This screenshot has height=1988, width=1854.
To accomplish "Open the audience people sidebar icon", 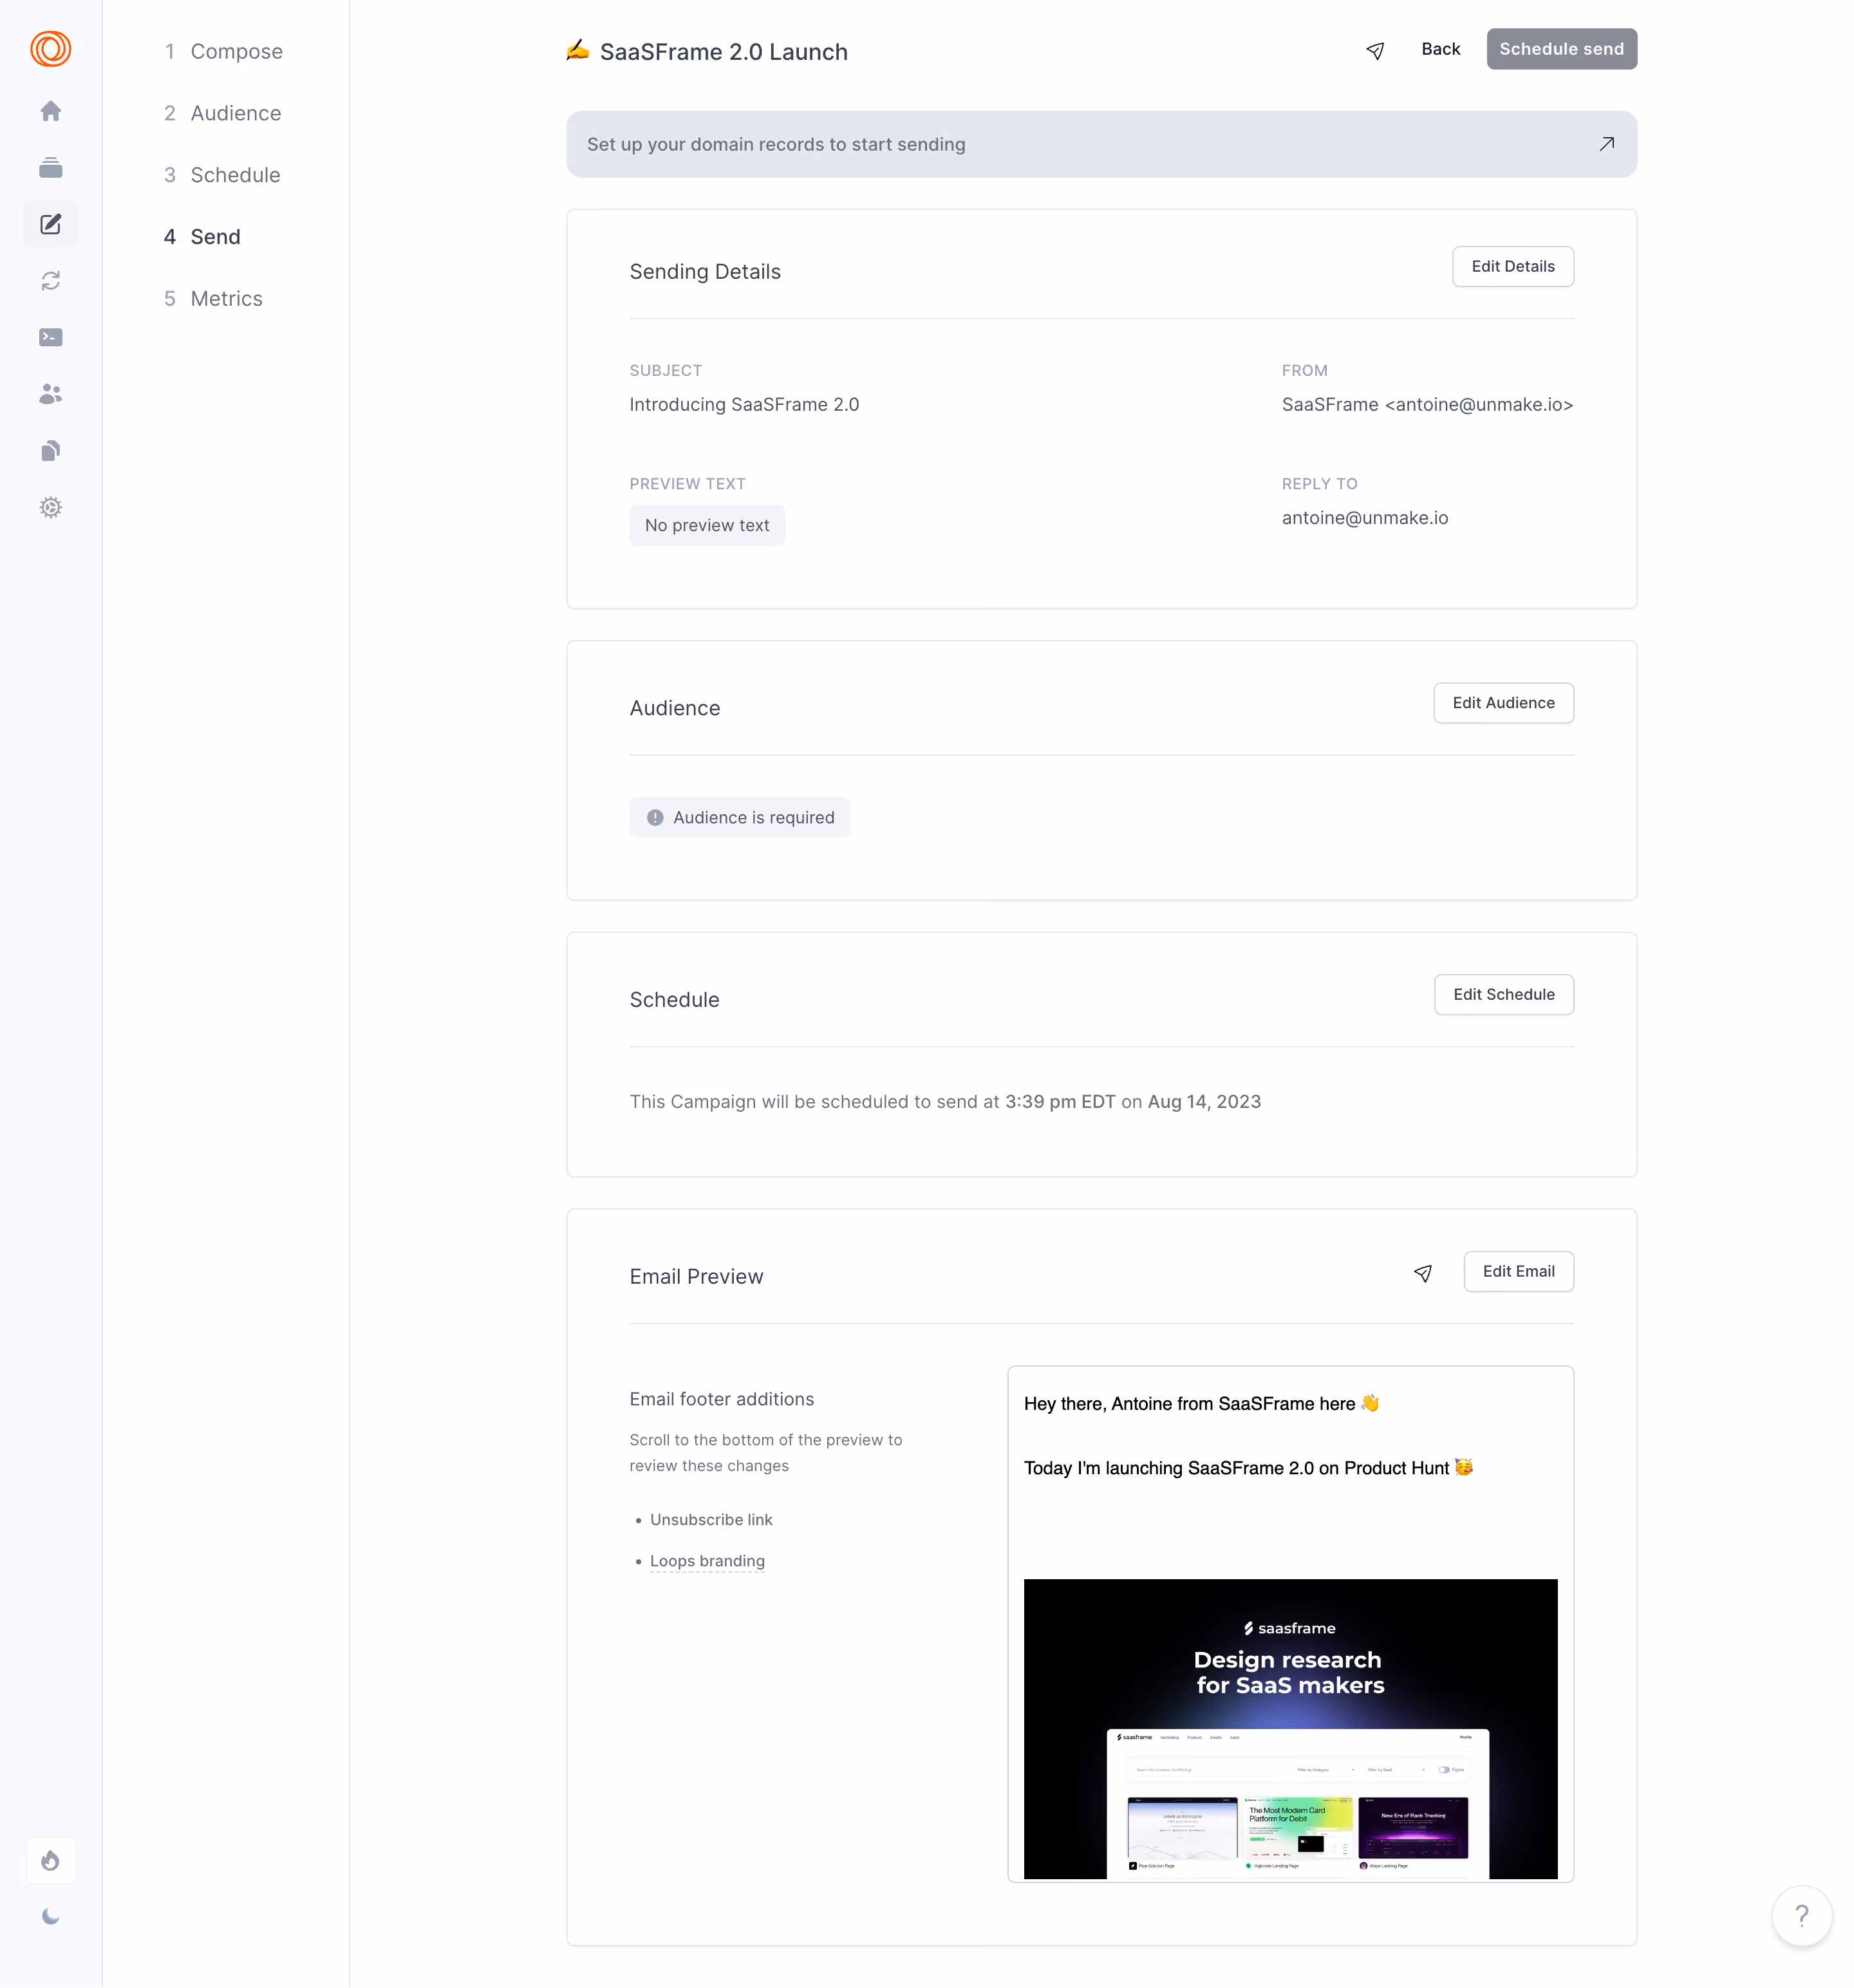I will [x=50, y=394].
